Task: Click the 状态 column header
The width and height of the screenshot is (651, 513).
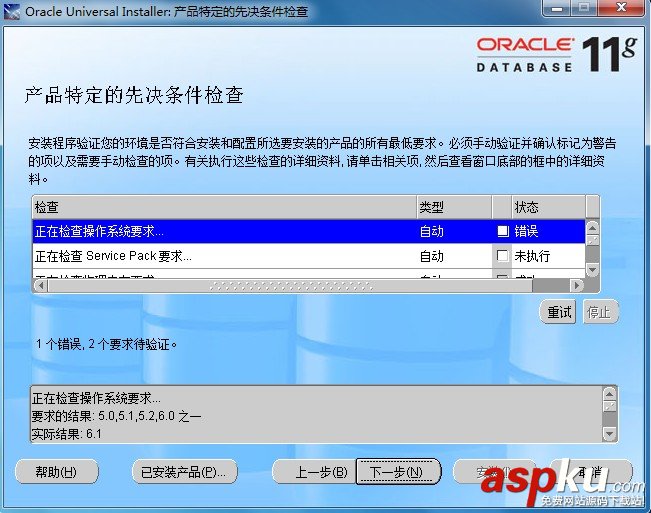Action: point(549,207)
